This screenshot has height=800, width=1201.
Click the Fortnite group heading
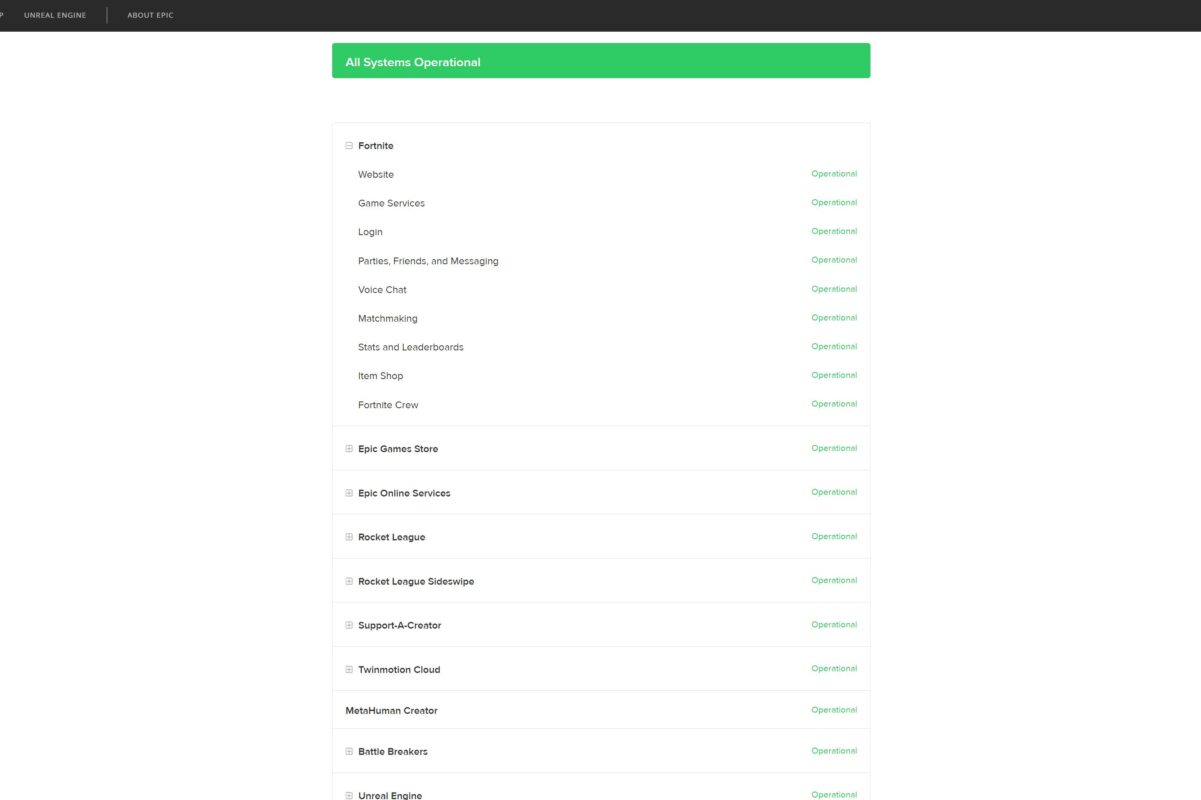point(376,146)
